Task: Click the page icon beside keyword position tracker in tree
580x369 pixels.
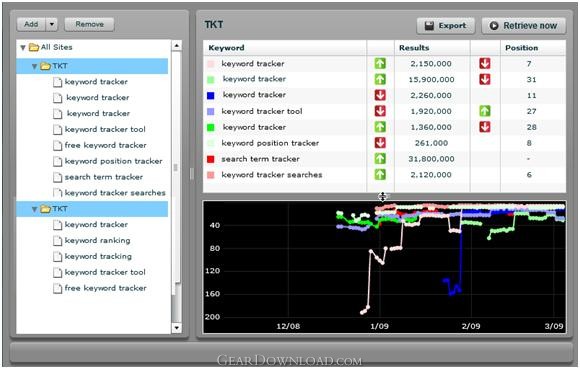Action: tap(57, 162)
